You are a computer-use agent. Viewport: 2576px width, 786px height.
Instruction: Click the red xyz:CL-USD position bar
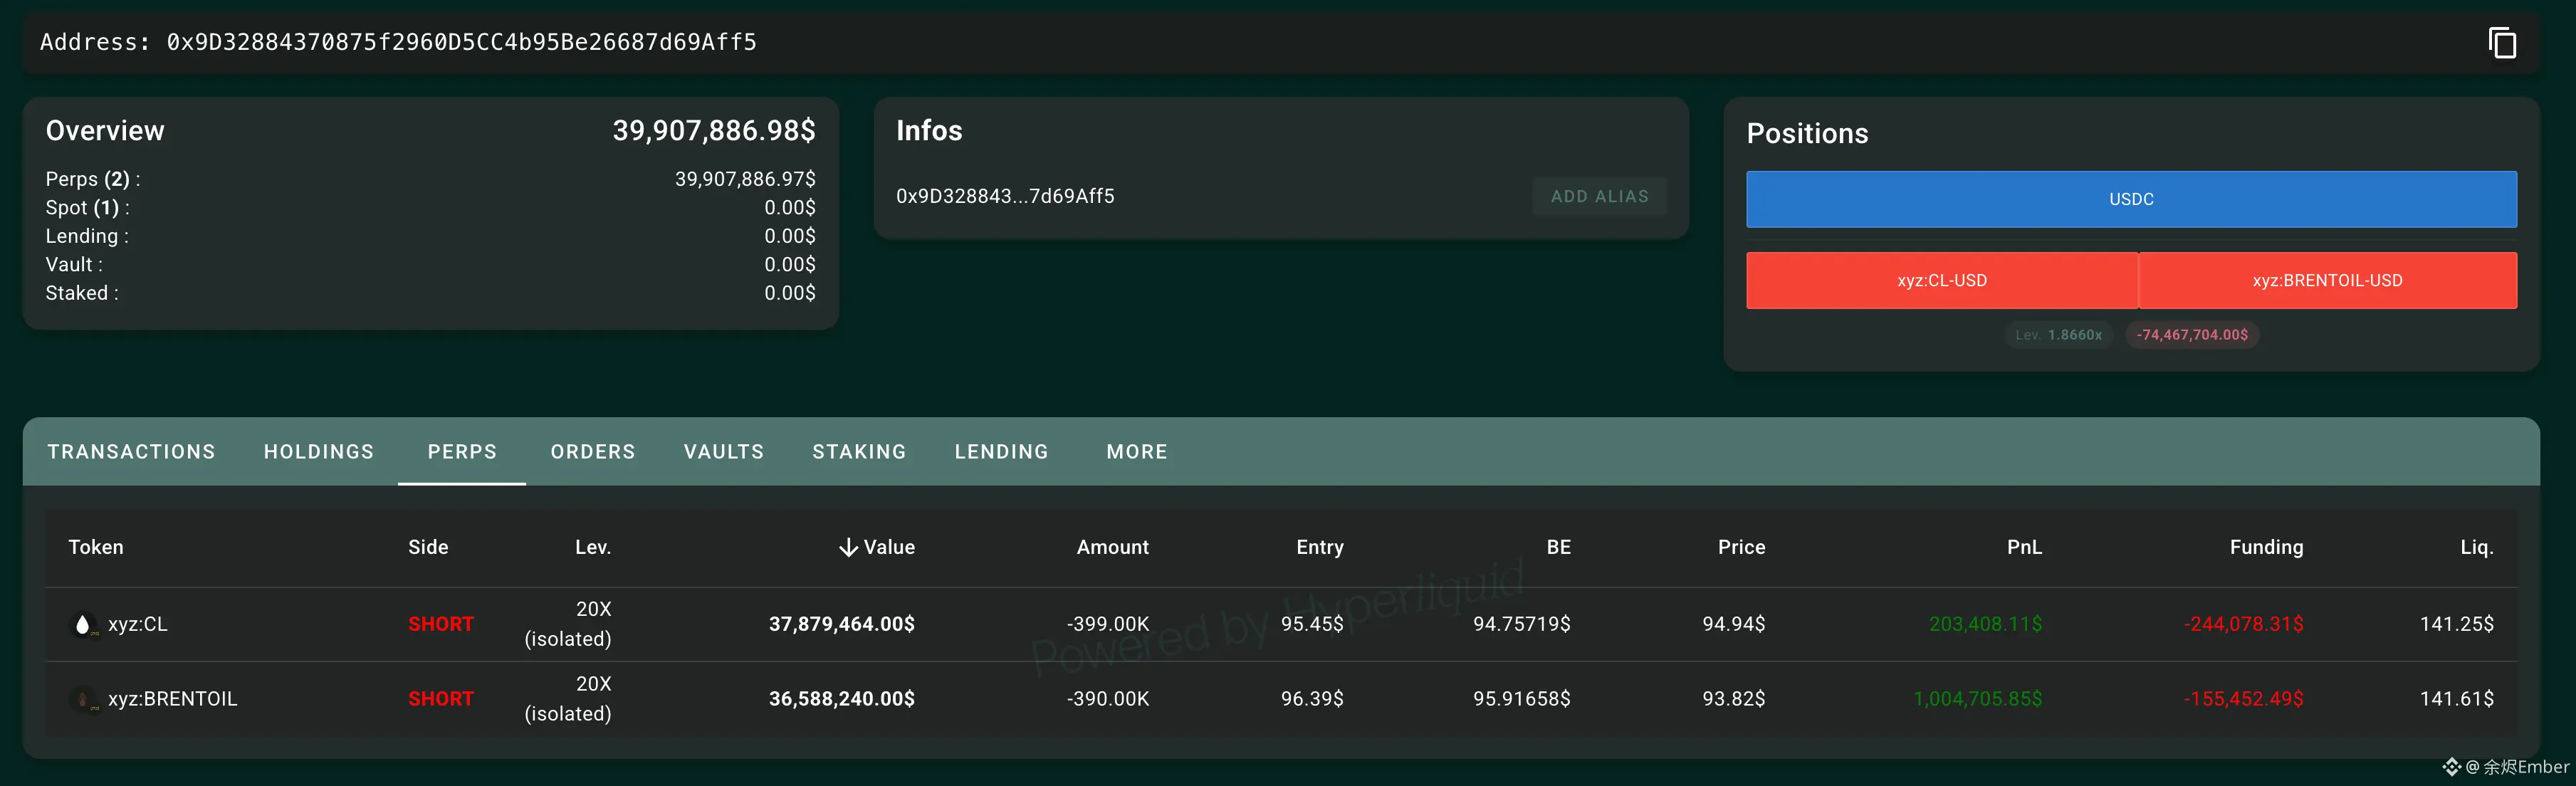point(1941,281)
